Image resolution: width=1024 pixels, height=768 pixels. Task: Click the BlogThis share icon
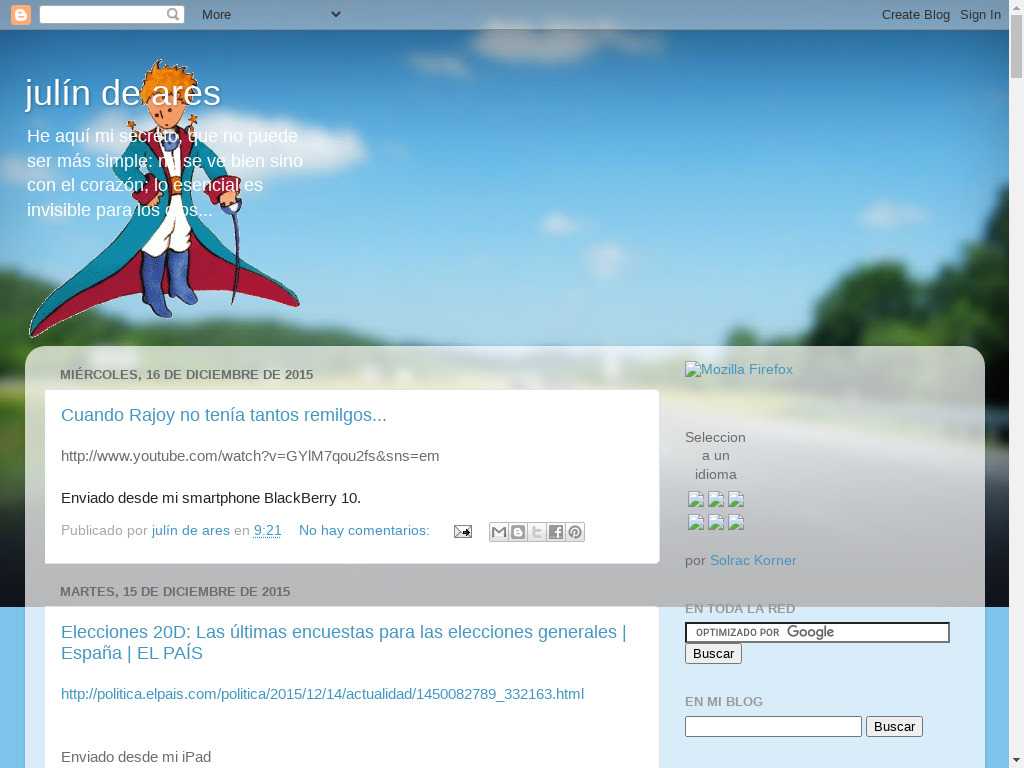tap(518, 532)
